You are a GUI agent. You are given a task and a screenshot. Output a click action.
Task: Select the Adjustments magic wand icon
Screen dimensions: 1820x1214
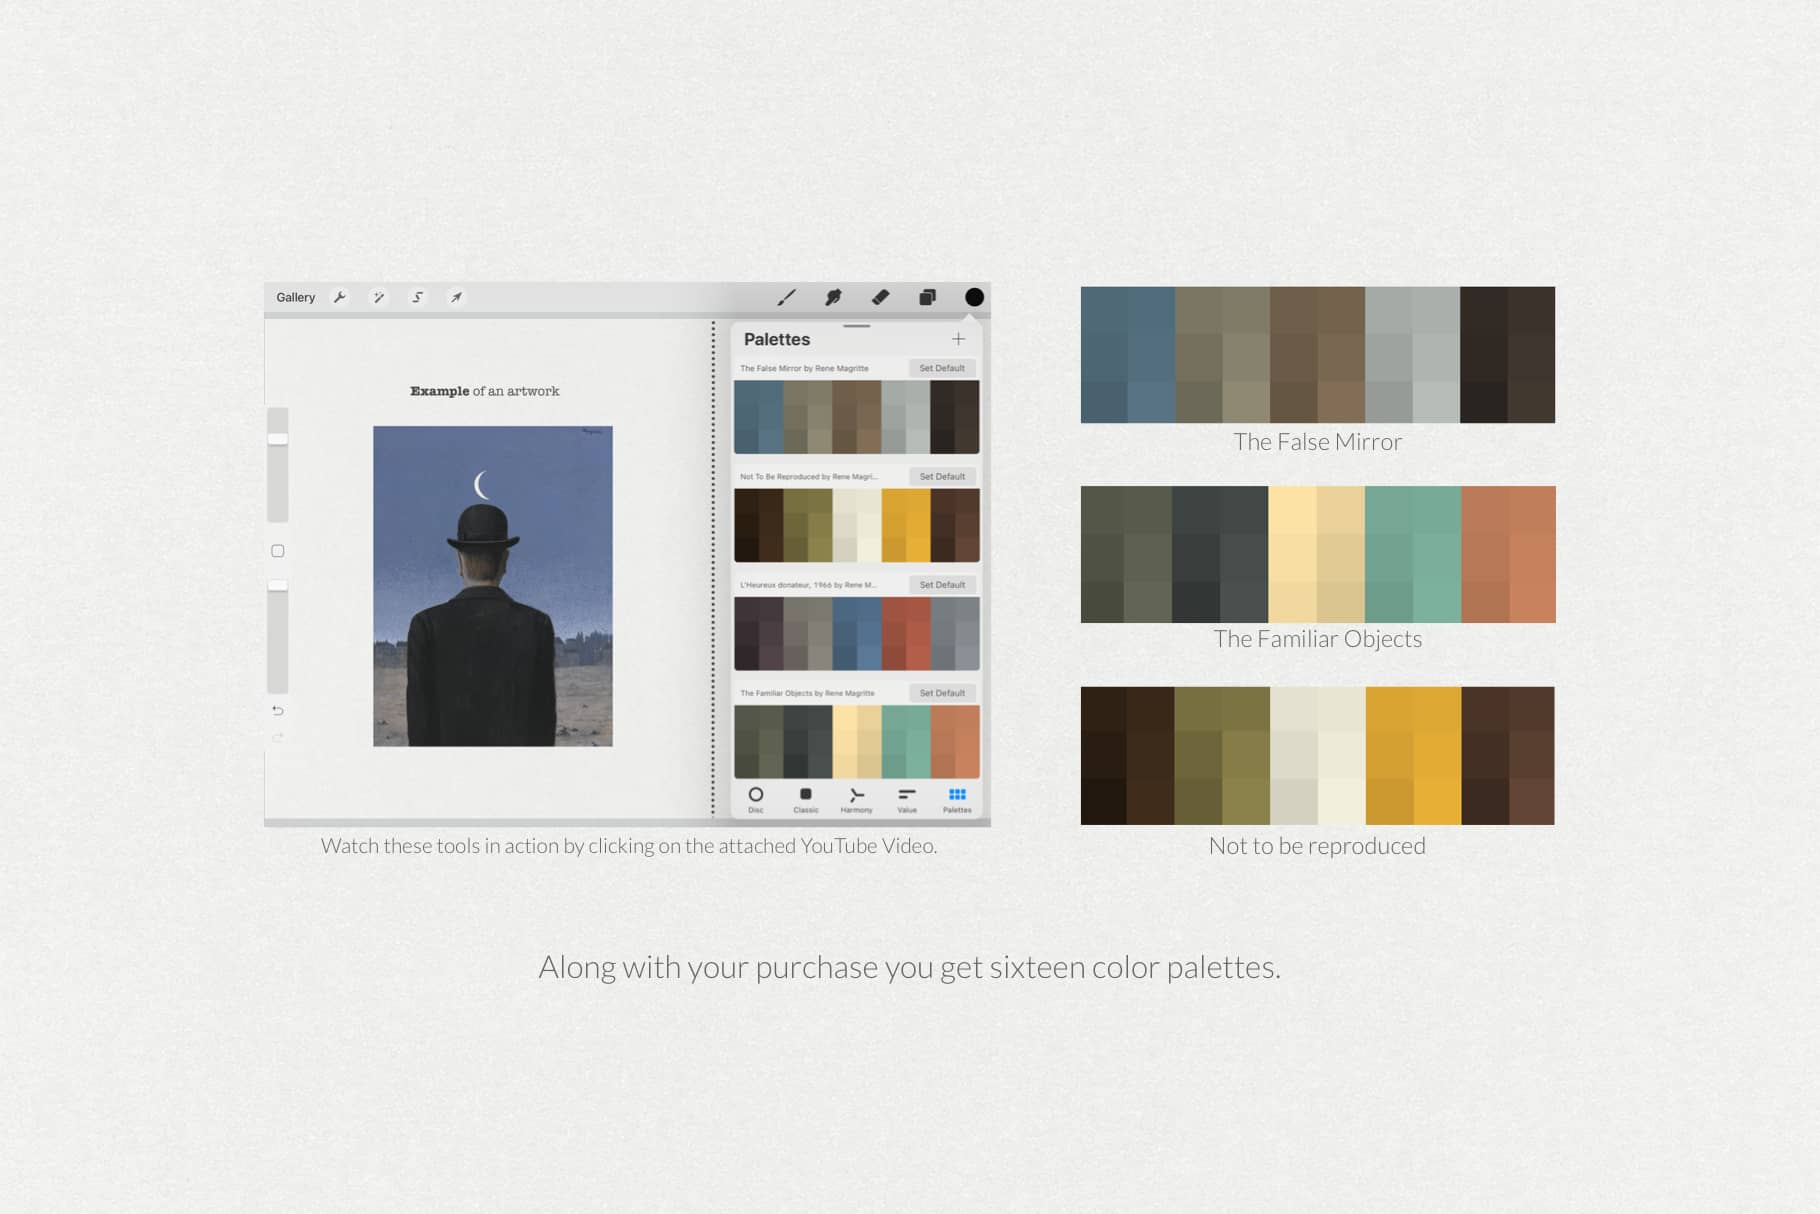[378, 296]
